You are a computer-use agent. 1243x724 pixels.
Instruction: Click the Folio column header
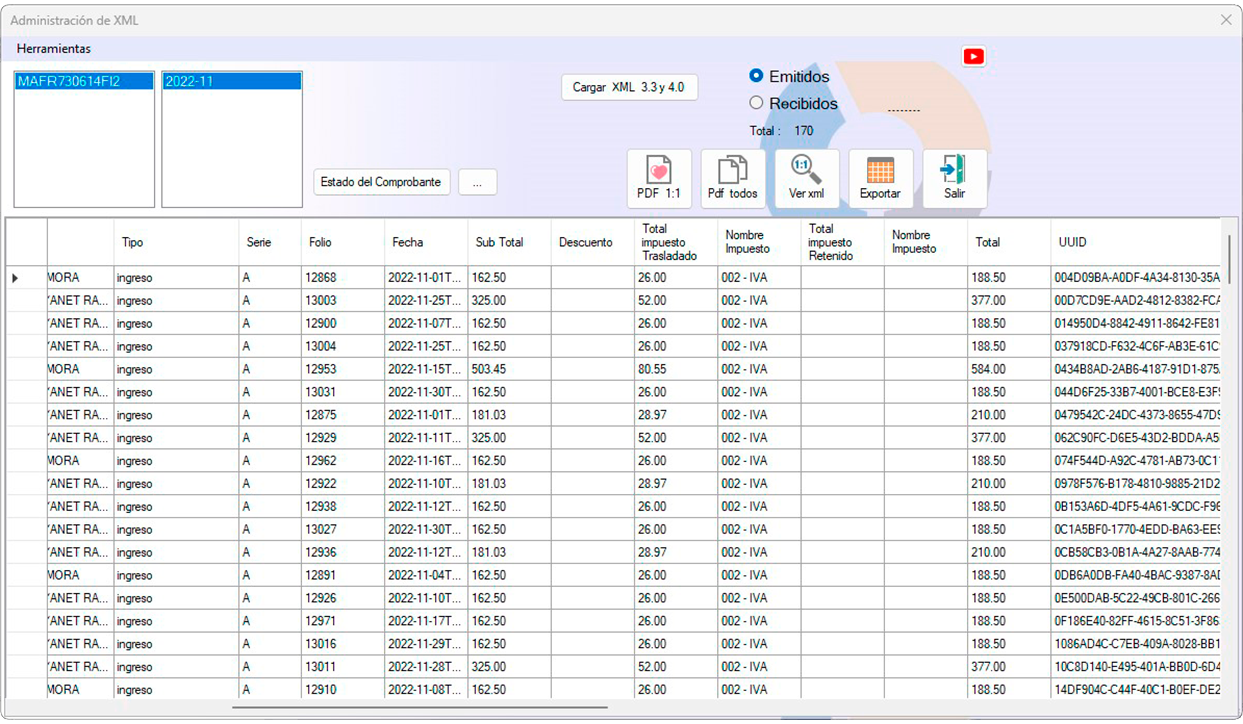pyautogui.click(x=341, y=243)
